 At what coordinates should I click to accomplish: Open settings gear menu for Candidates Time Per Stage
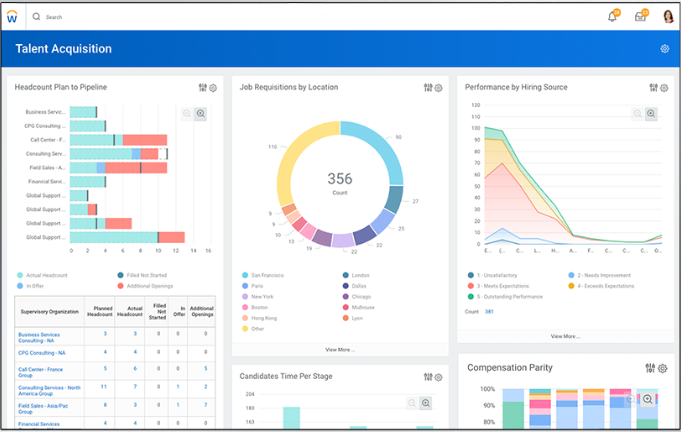click(438, 377)
